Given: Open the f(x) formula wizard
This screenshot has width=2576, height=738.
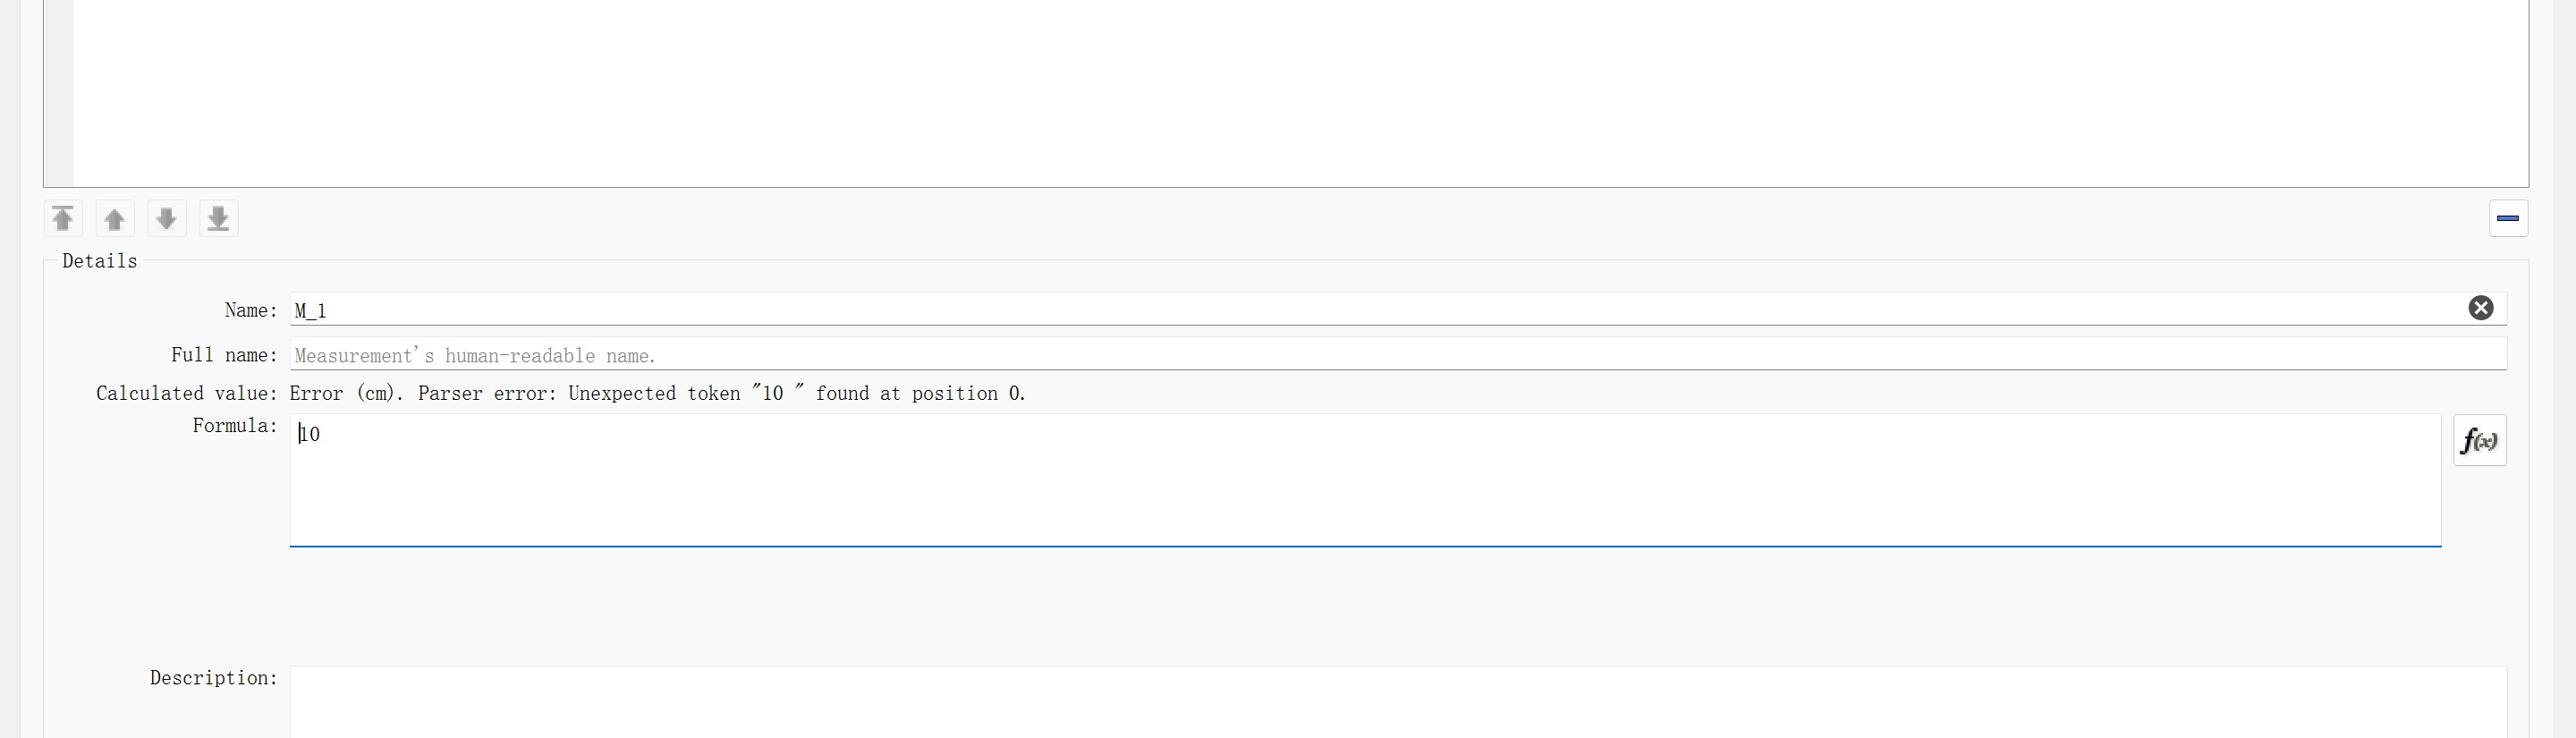Looking at the screenshot, I should [x=2479, y=440].
